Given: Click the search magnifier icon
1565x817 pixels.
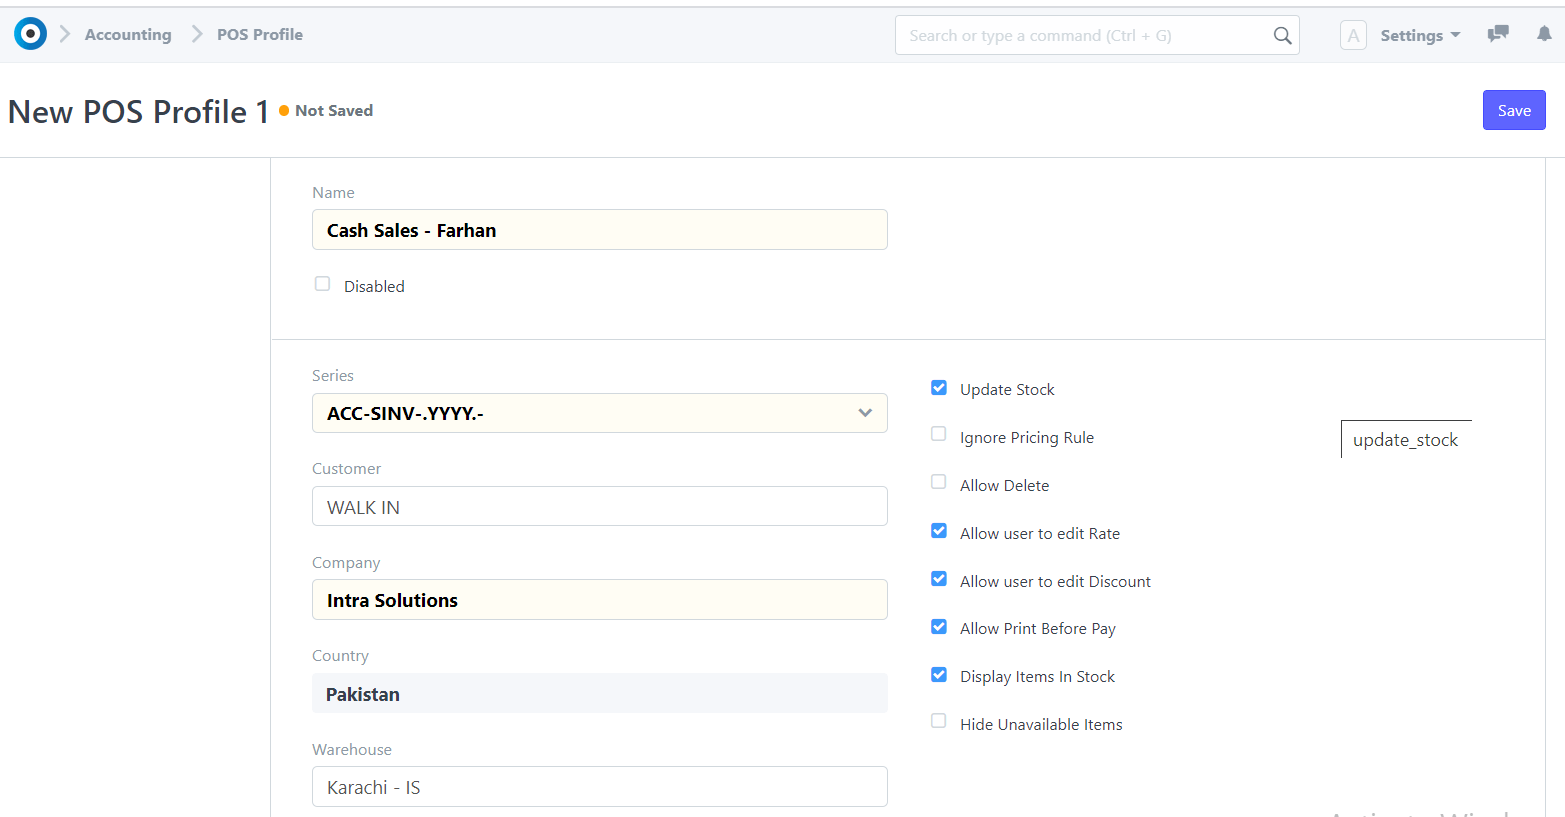Looking at the screenshot, I should coord(1282,34).
